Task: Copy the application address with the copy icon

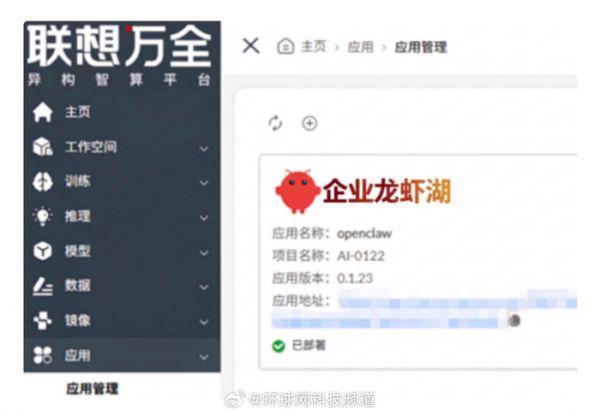Action: pos(514,320)
